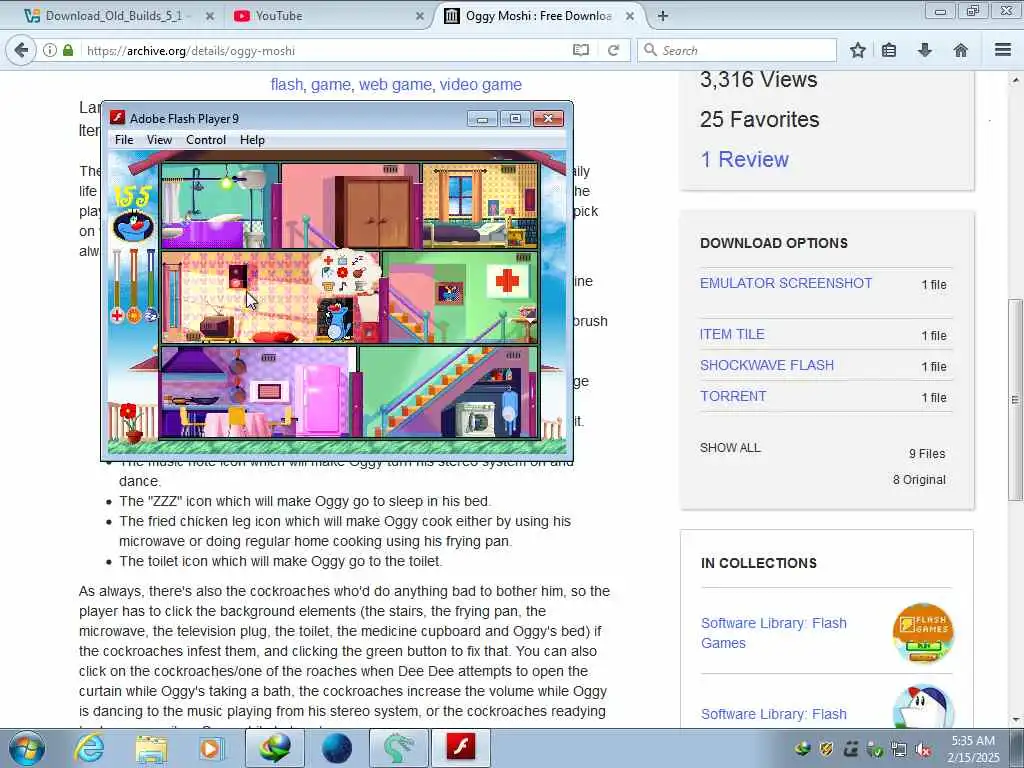This screenshot has width=1024, height=768.
Task: Open the 'video game' topic link
Action: click(x=481, y=84)
